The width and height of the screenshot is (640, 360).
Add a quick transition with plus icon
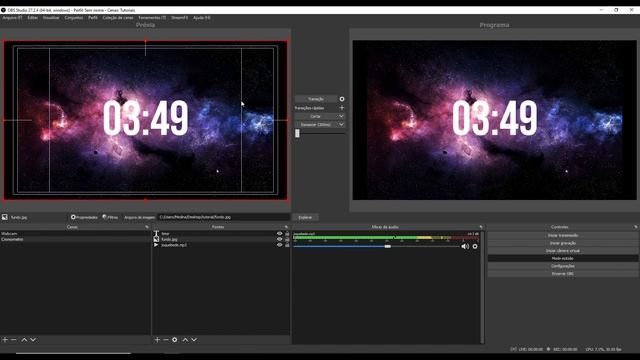[342, 108]
